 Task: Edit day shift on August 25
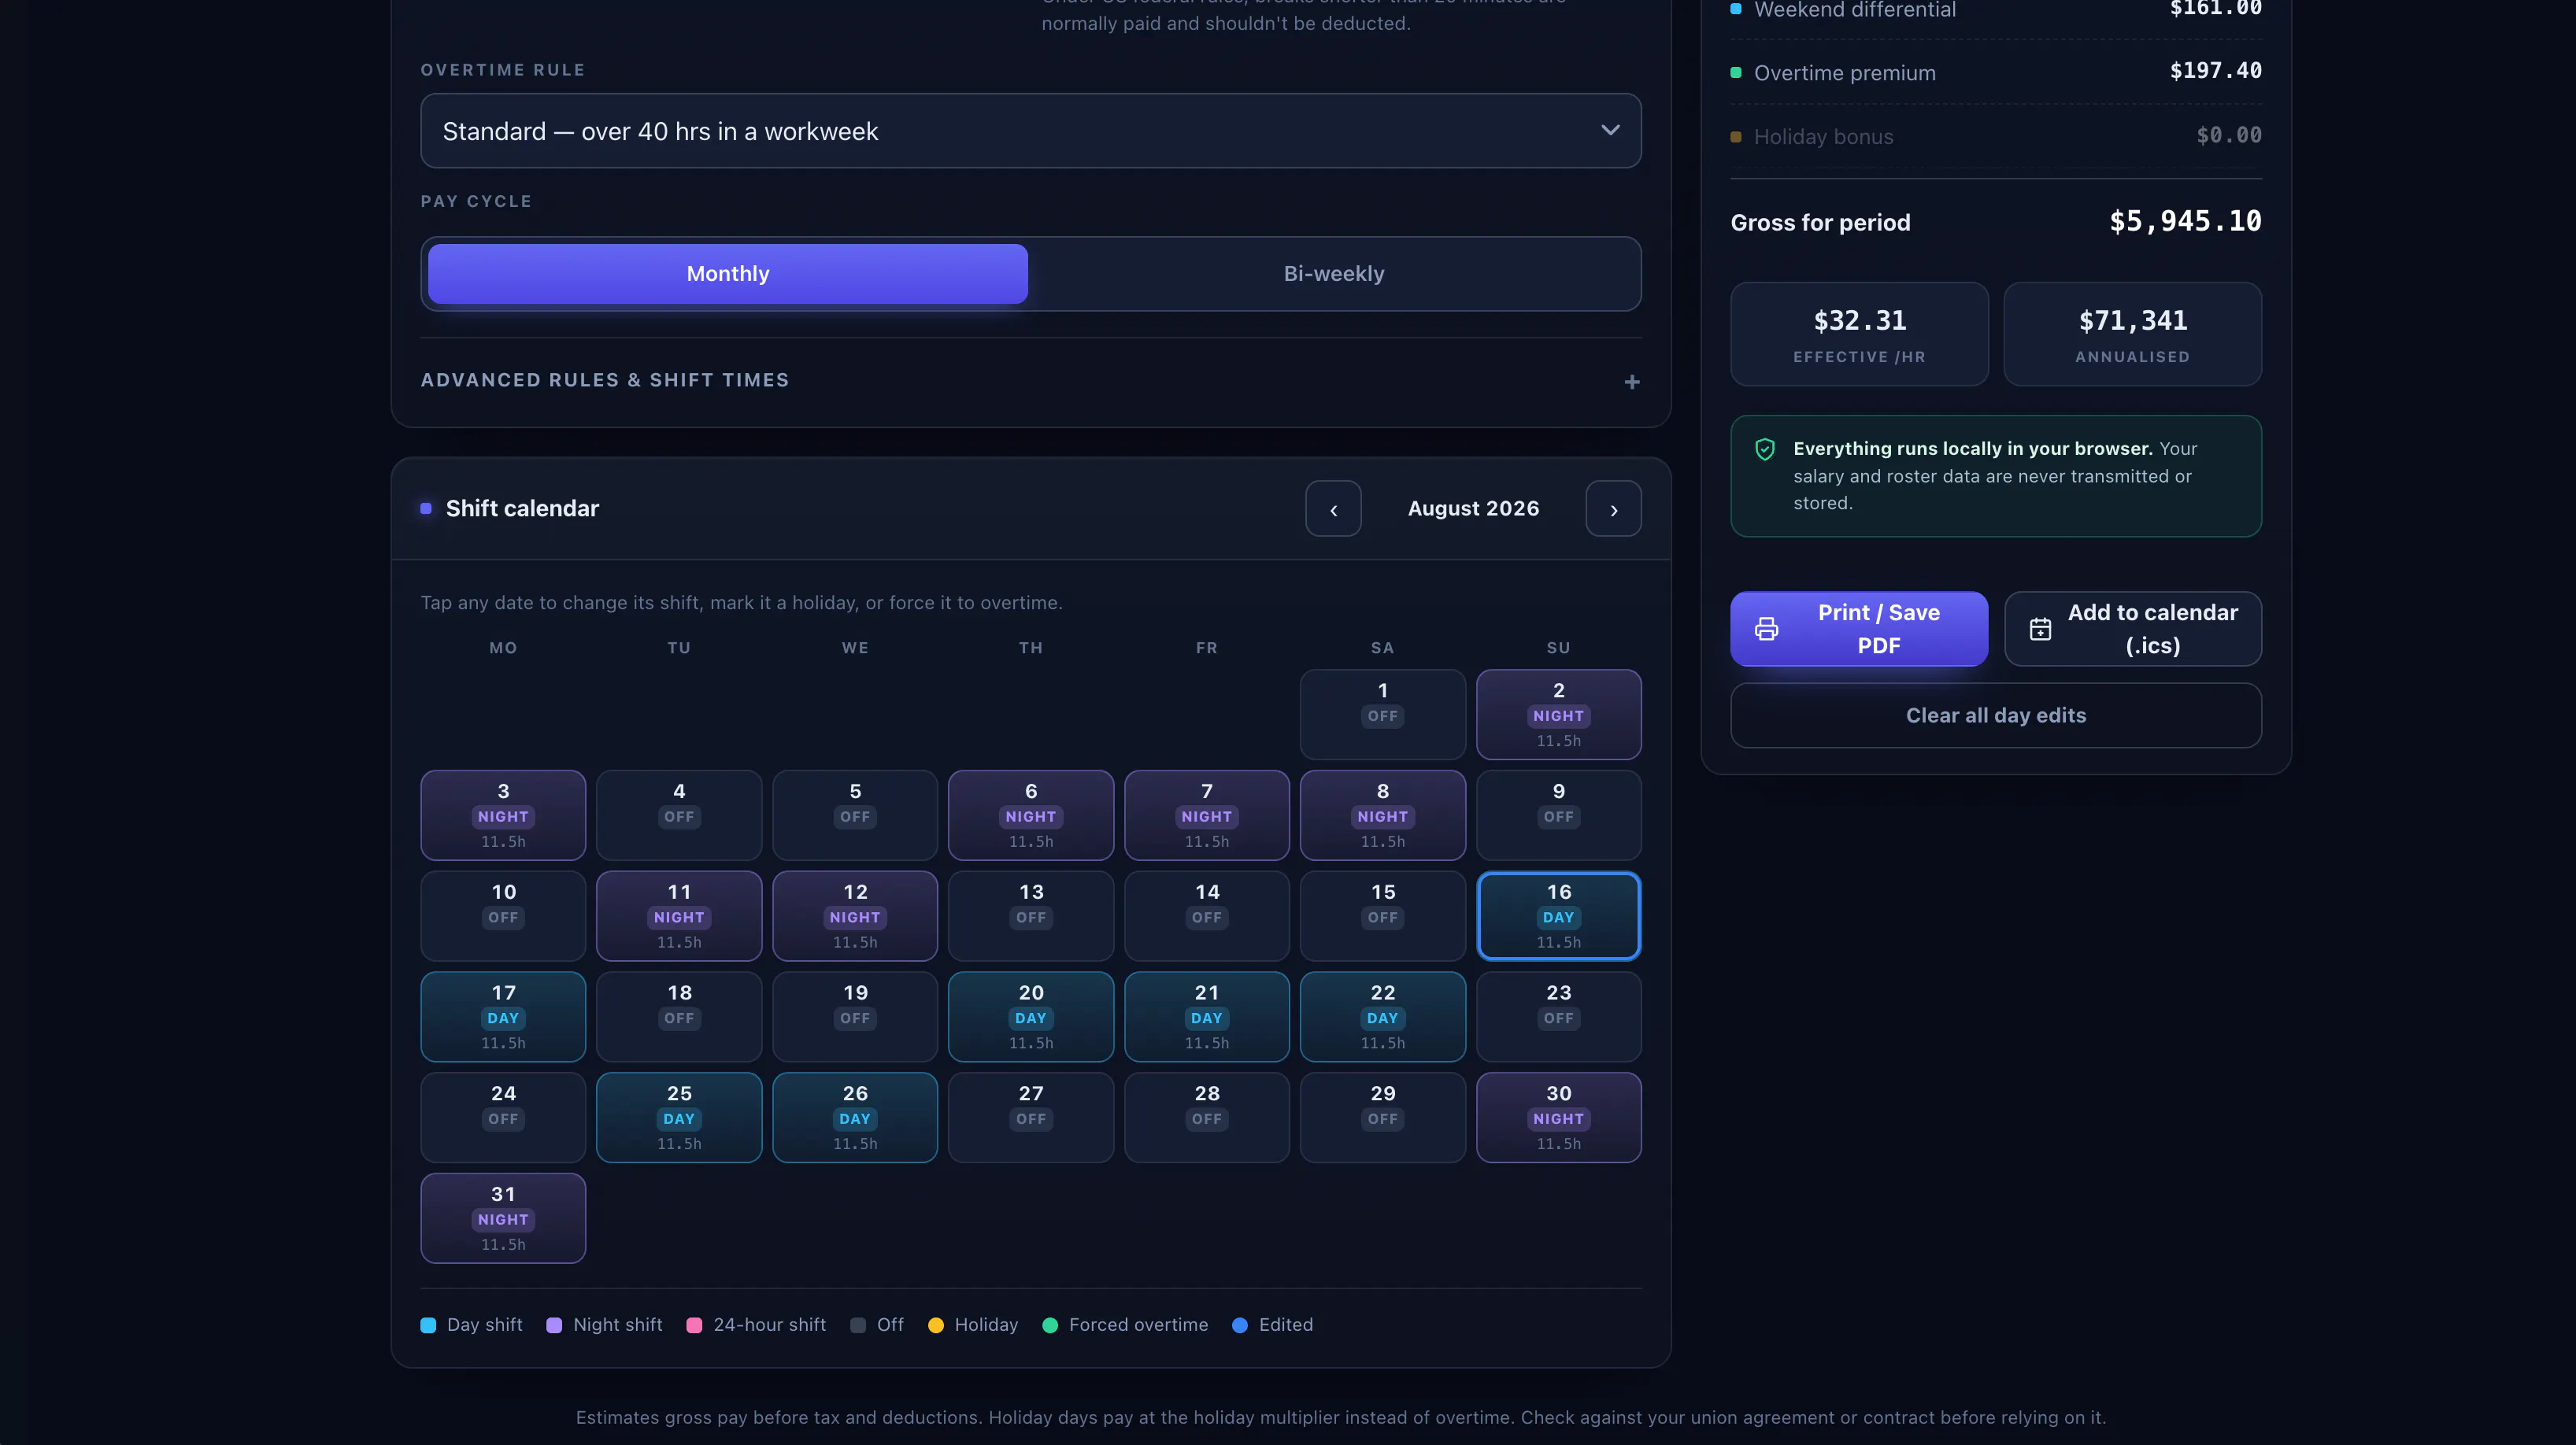pos(679,1118)
